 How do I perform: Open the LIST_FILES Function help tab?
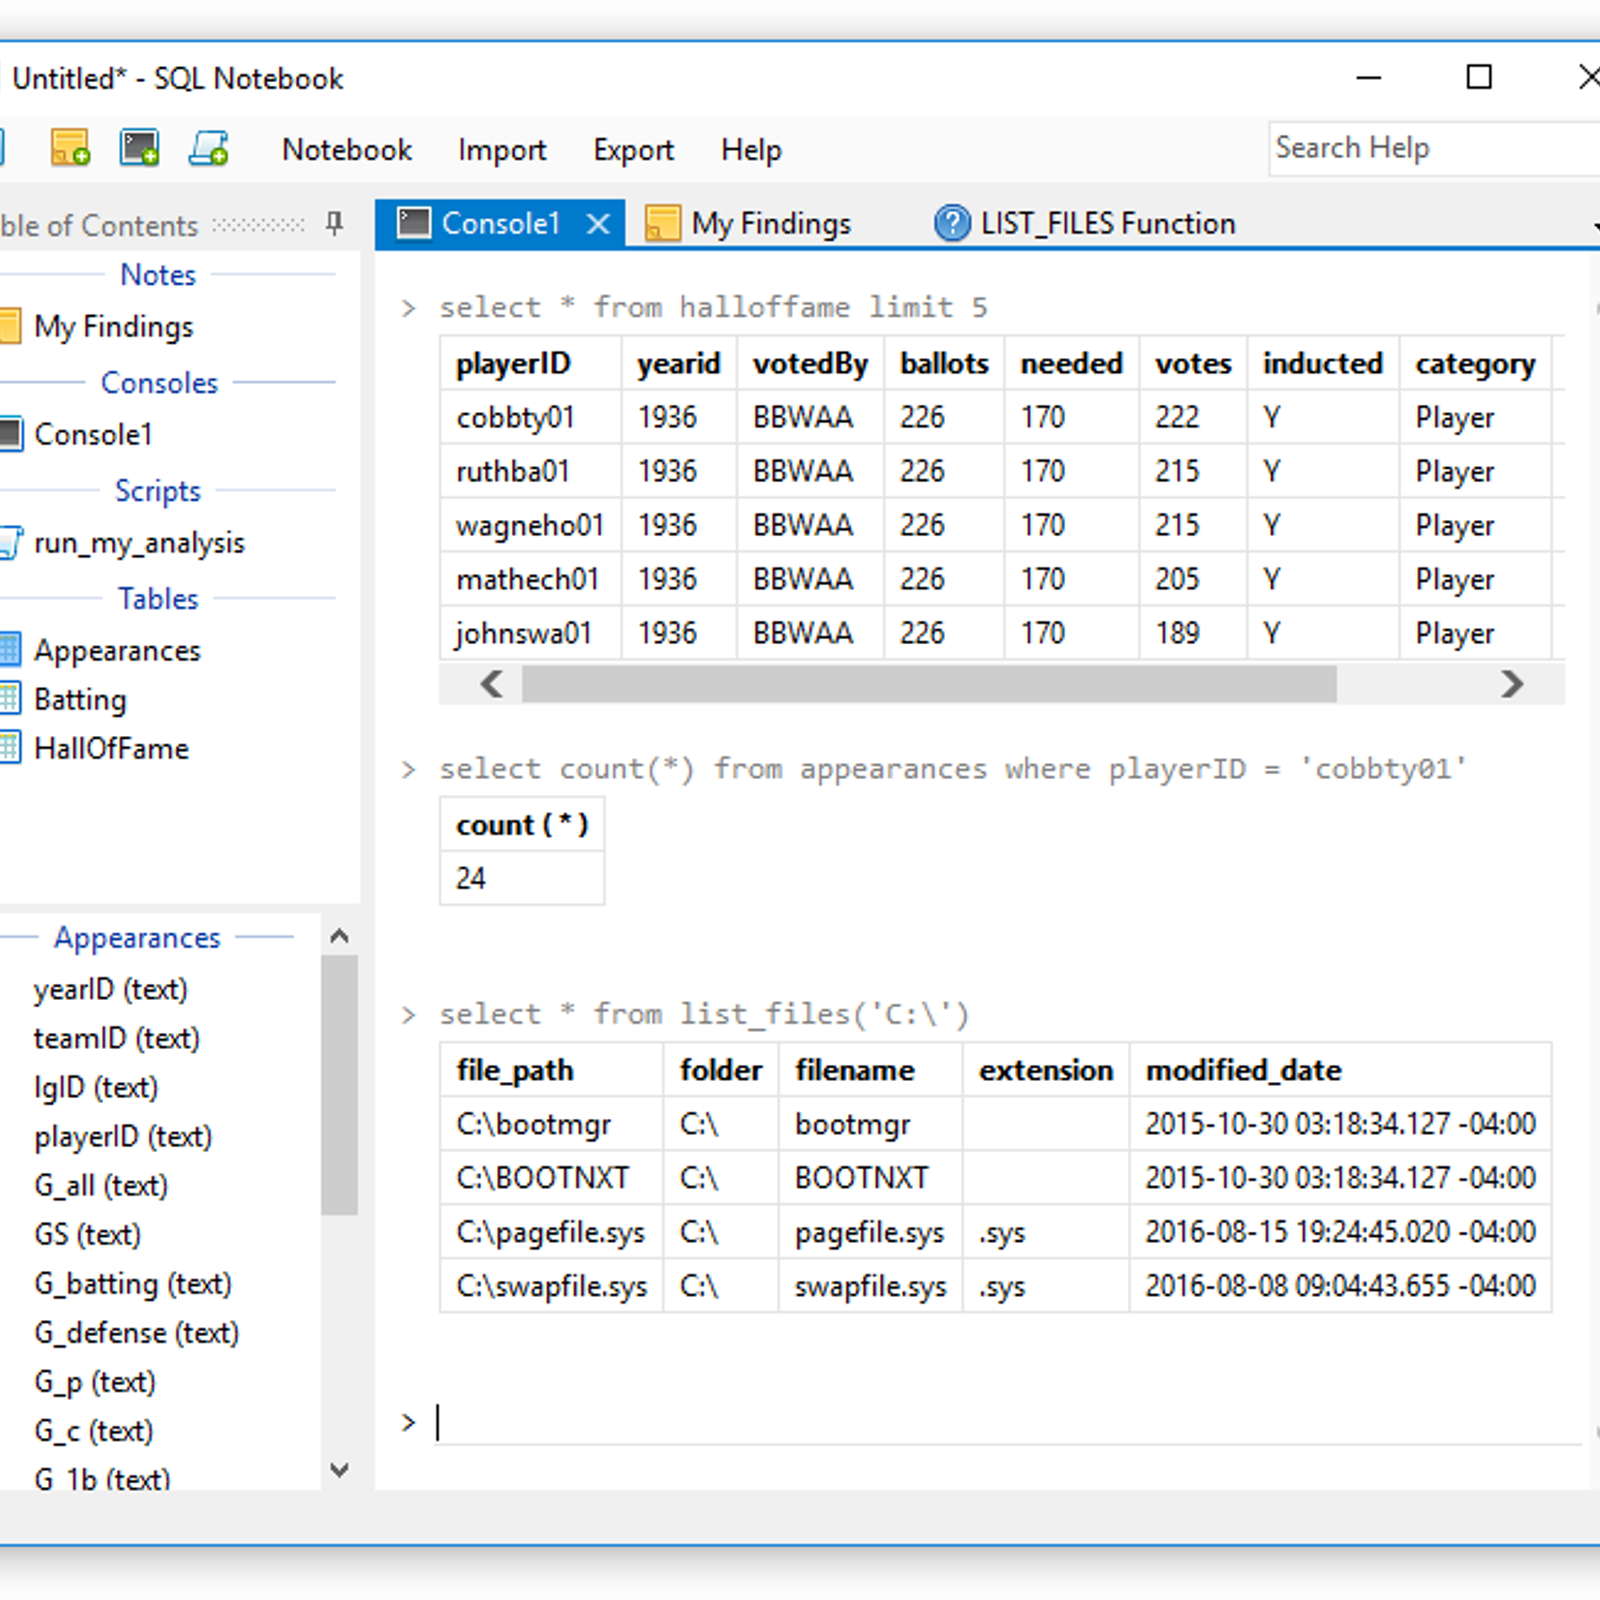(1107, 224)
